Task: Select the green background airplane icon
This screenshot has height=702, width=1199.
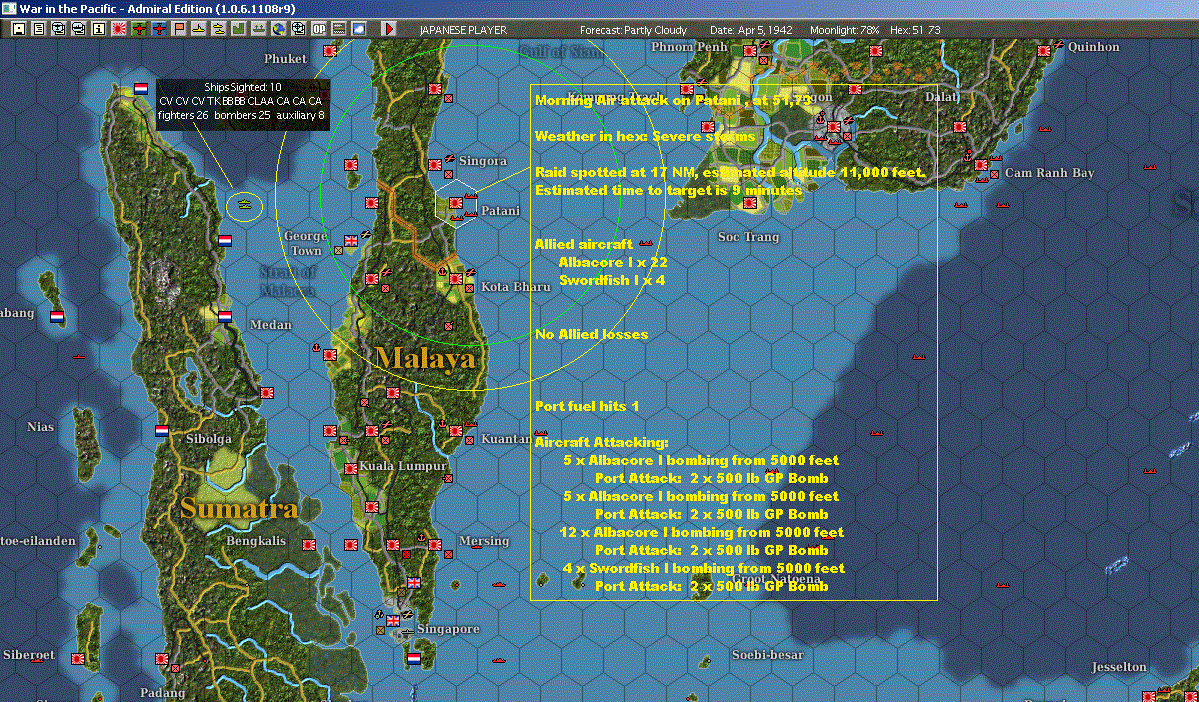Action: pyautogui.click(x=139, y=29)
